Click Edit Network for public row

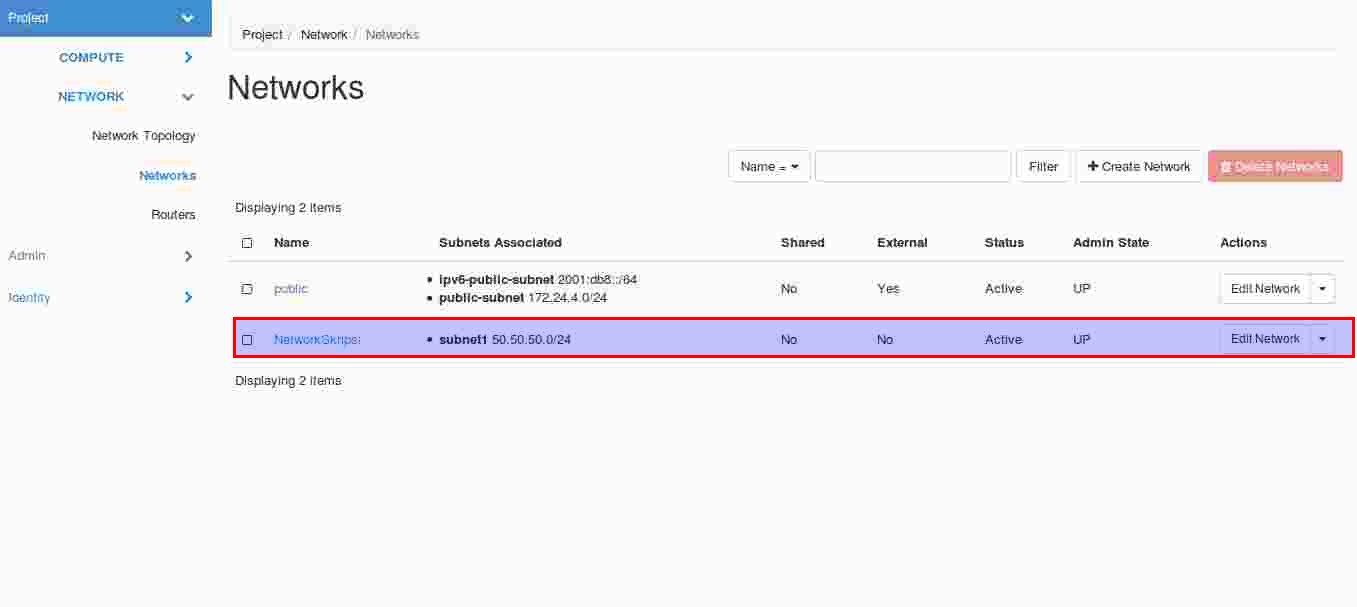[x=1265, y=289]
